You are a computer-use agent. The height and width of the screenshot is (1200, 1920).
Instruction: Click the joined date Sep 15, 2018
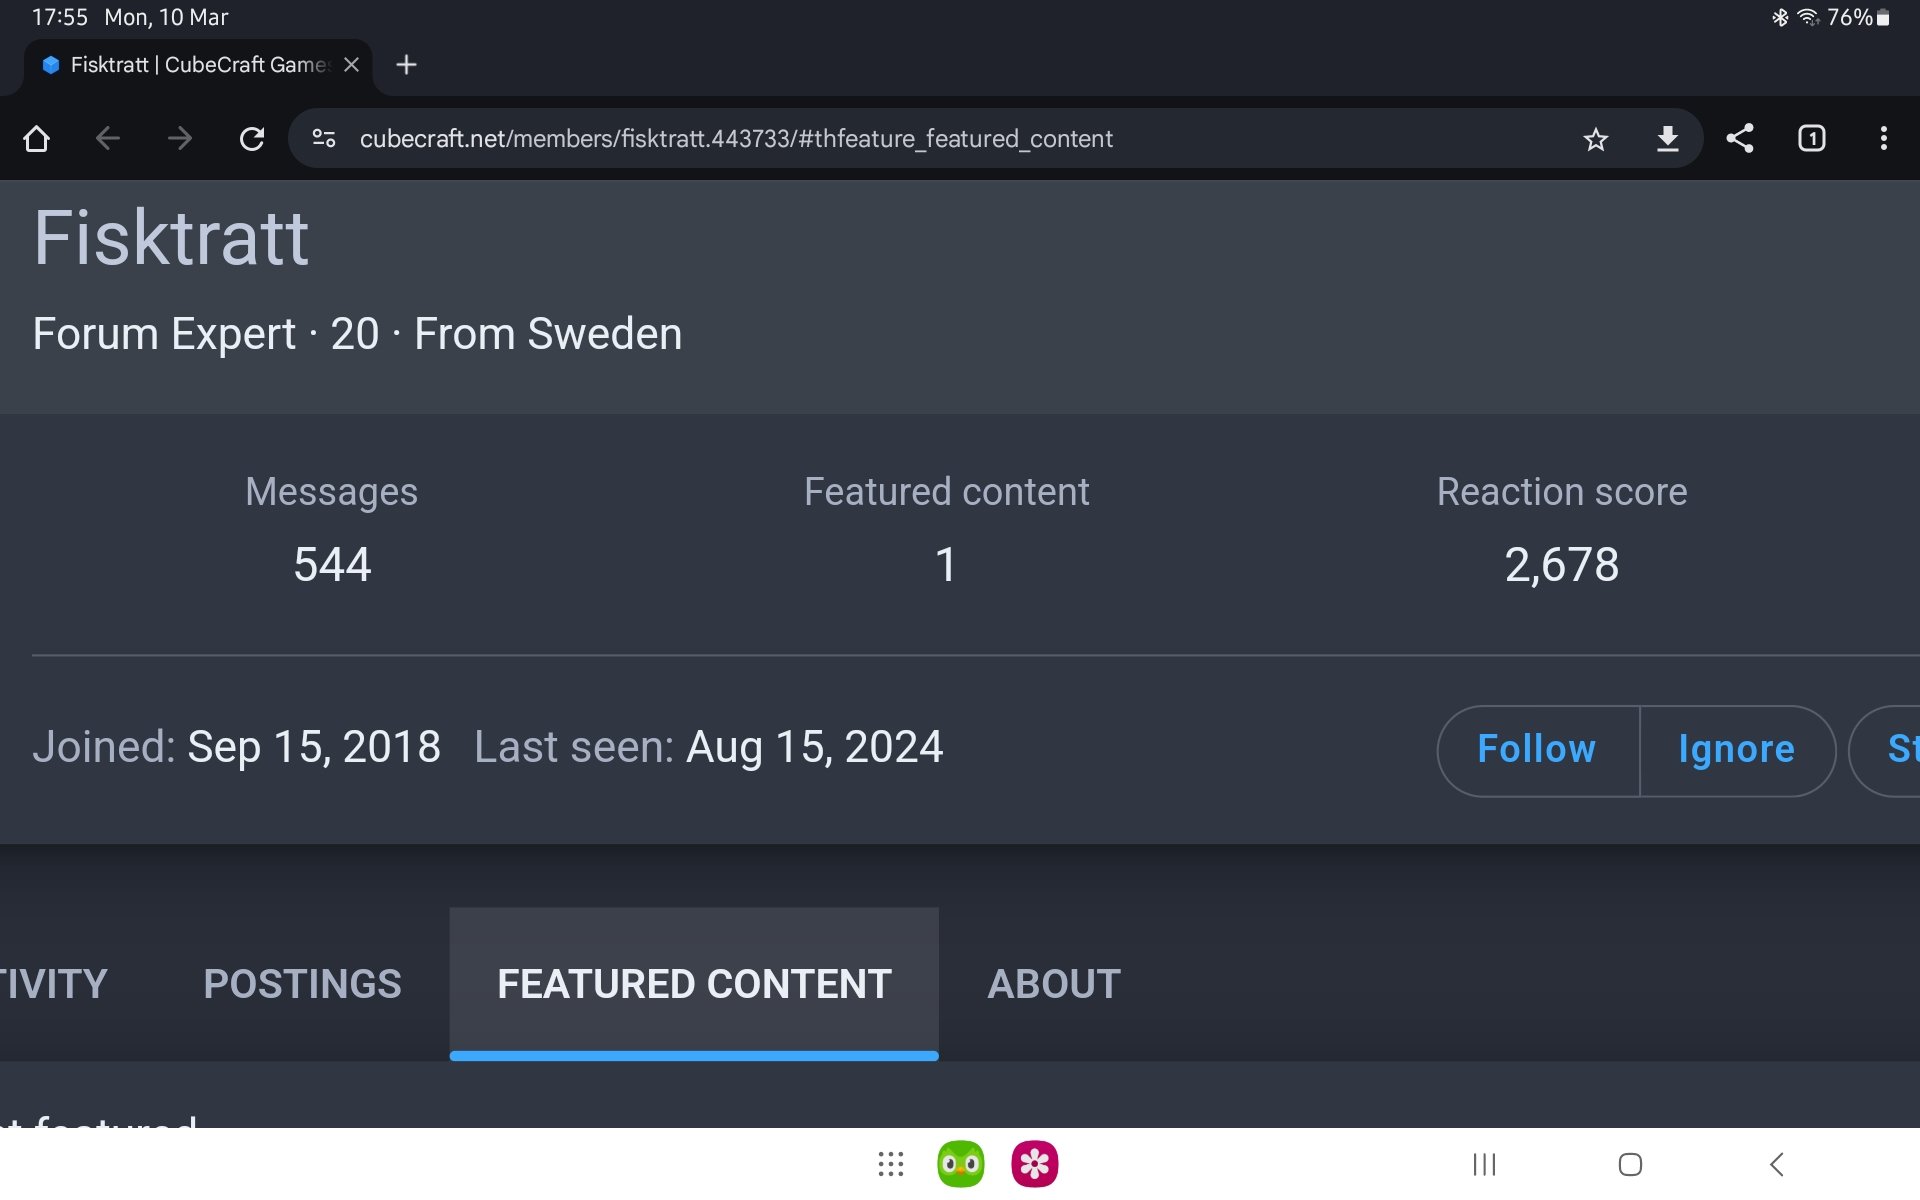314,747
